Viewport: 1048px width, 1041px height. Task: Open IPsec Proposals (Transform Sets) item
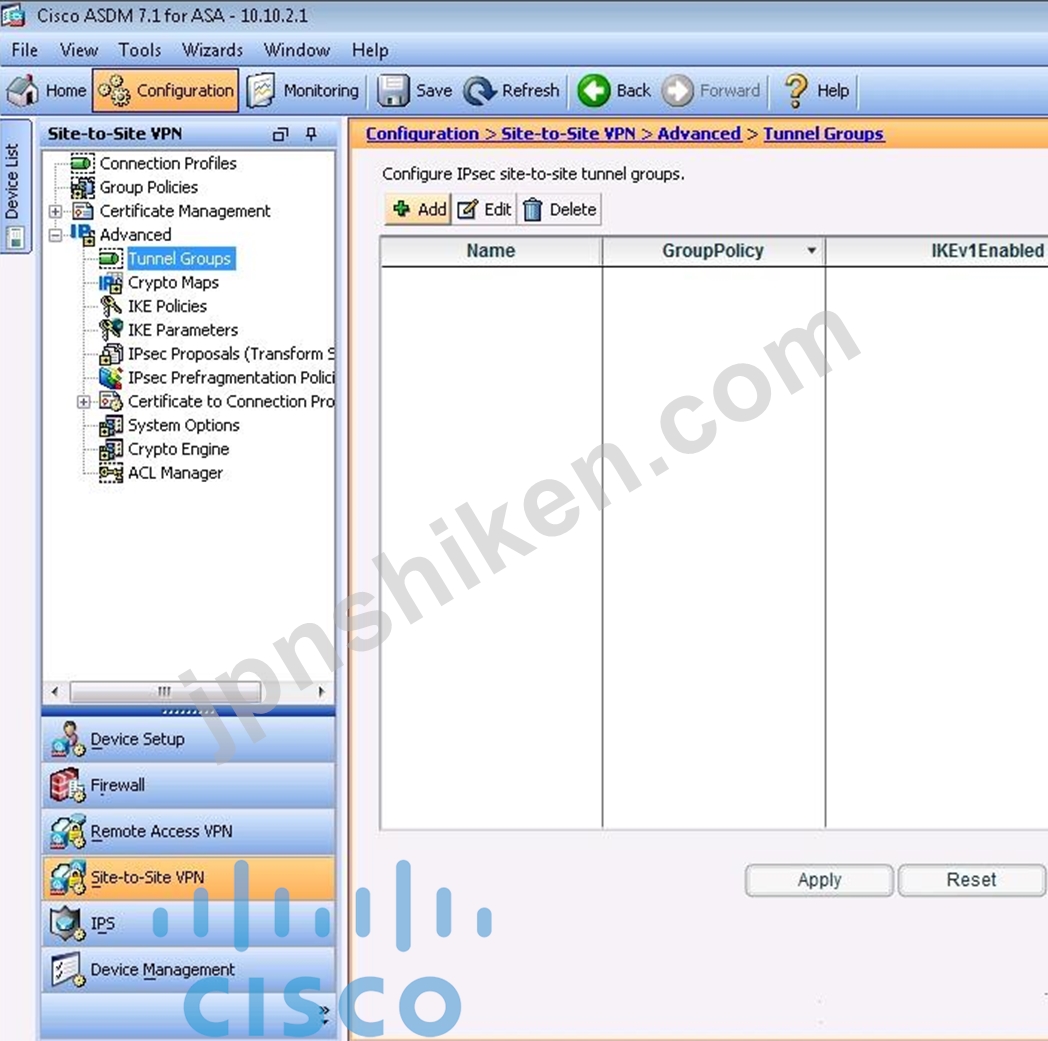click(x=231, y=353)
